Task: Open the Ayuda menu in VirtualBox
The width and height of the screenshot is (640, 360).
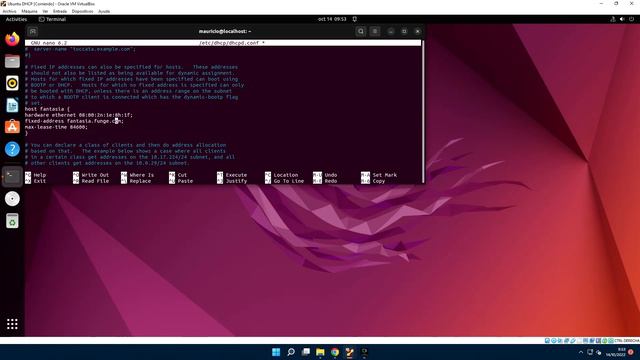Action: pos(104,11)
